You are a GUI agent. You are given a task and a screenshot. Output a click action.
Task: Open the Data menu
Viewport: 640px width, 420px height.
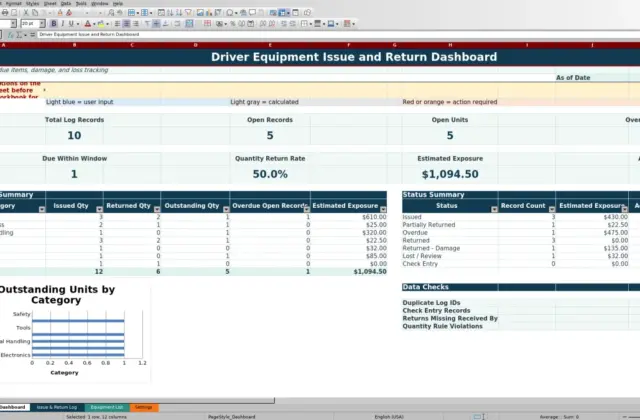click(66, 3)
